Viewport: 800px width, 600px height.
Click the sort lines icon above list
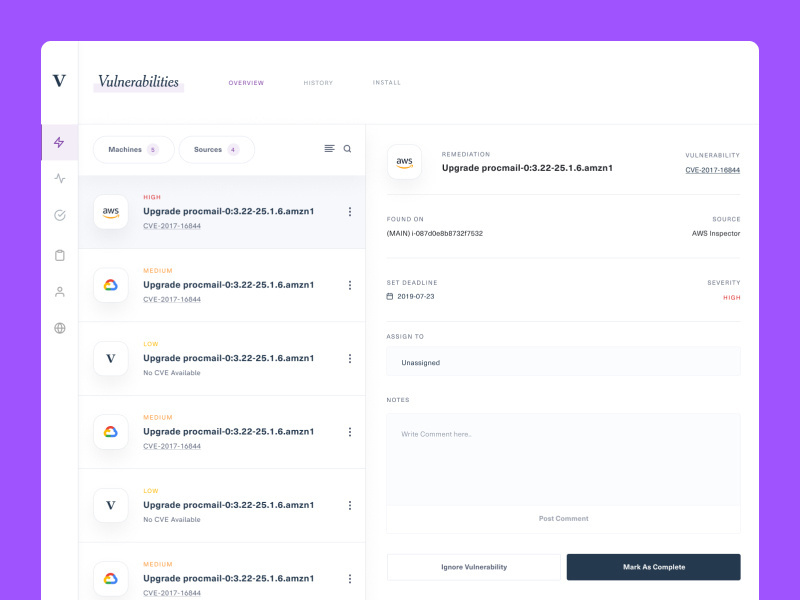[x=330, y=148]
